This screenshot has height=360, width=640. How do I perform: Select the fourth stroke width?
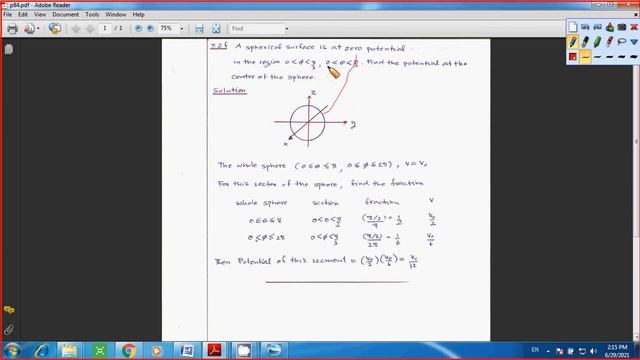click(x=622, y=57)
